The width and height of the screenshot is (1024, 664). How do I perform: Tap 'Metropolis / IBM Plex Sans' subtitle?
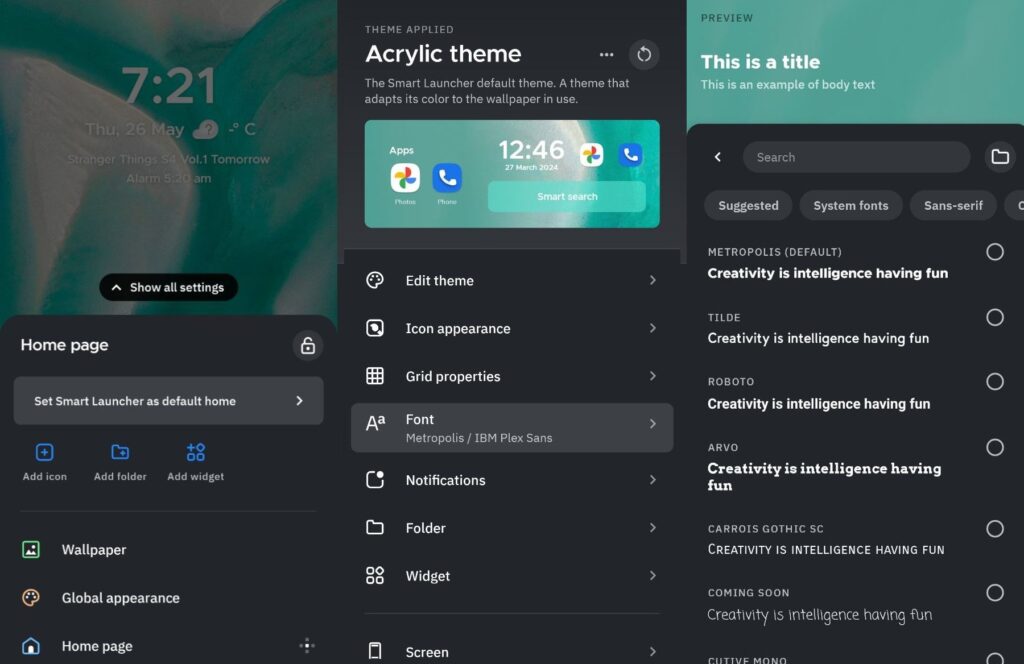479,438
